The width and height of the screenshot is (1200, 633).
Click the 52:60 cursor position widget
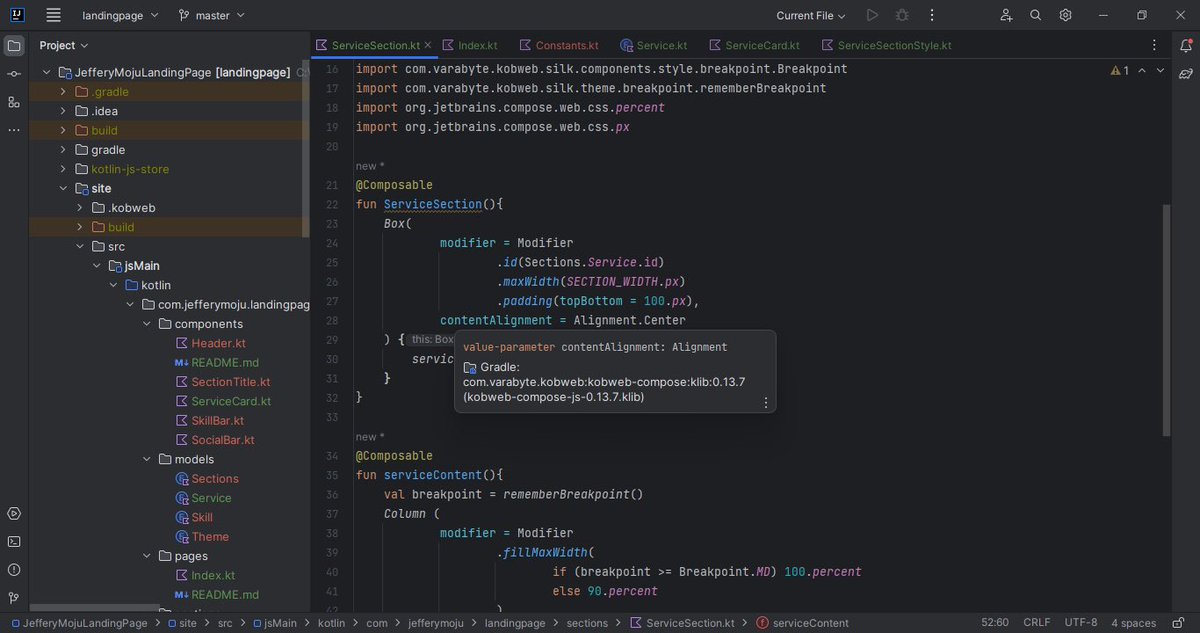pos(995,623)
